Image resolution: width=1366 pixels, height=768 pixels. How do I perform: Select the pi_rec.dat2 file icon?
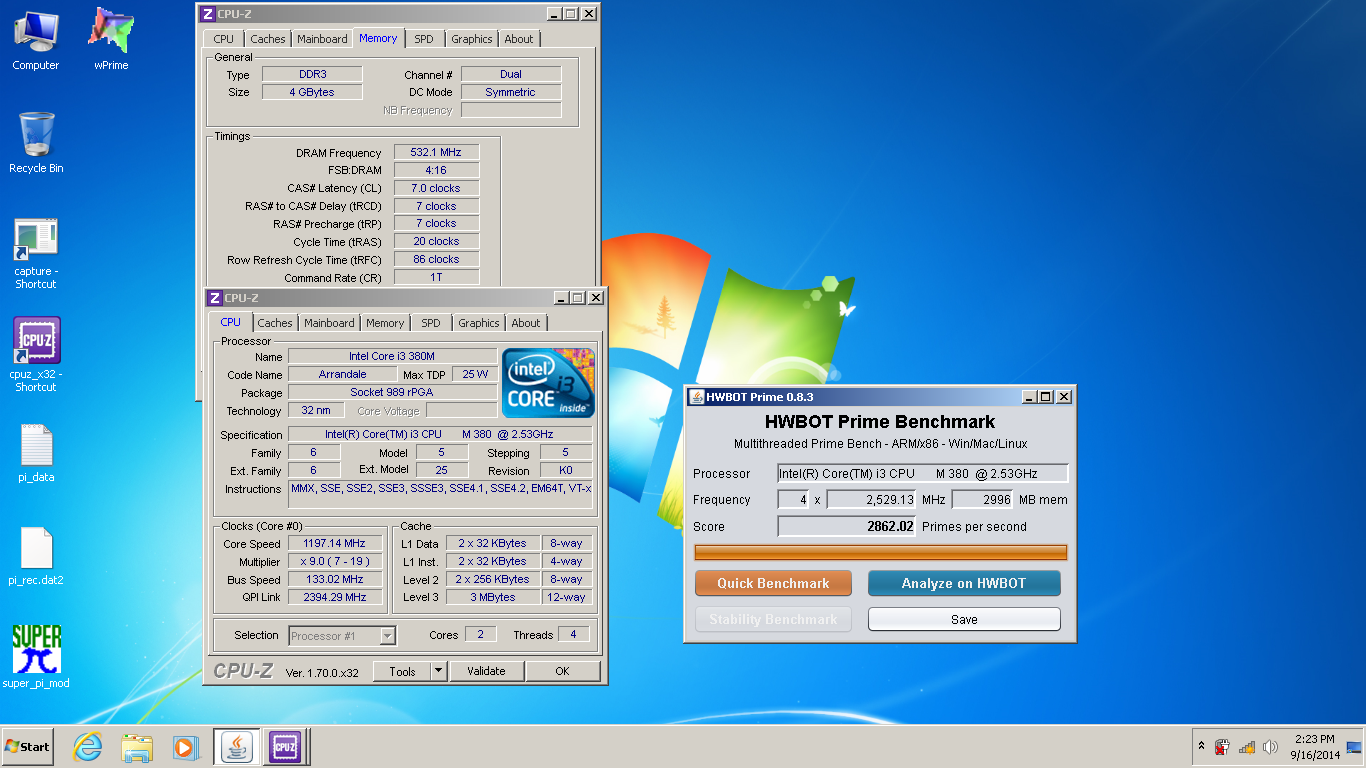[x=36, y=556]
